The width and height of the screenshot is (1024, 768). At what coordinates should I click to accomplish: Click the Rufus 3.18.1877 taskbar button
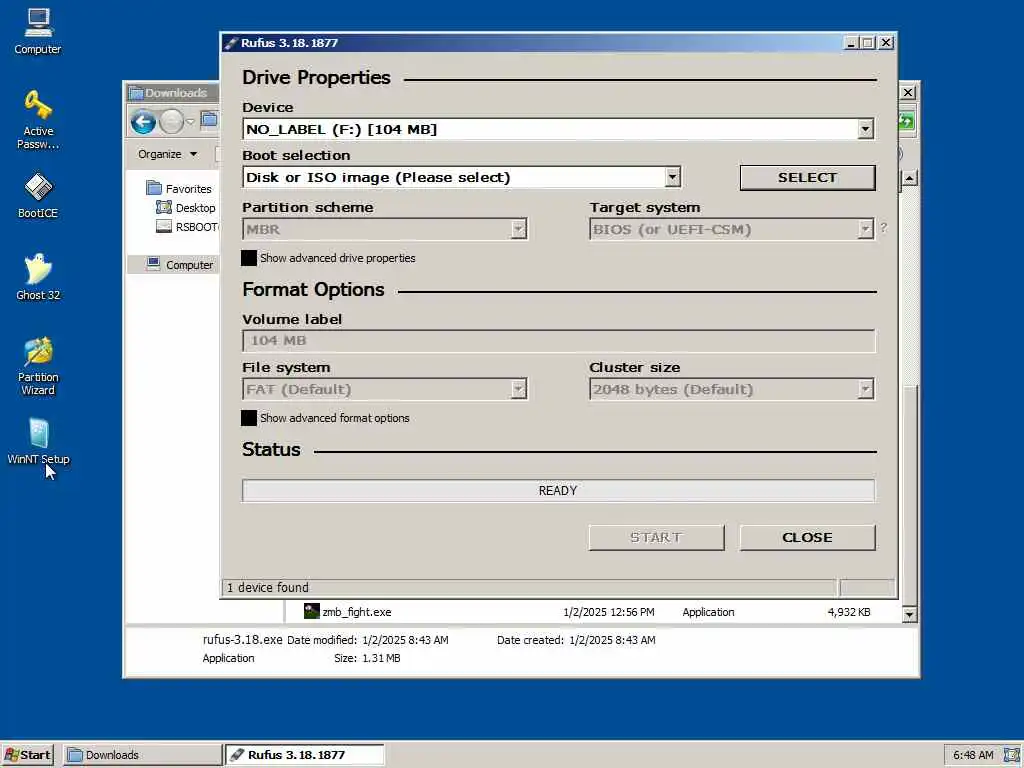pos(305,755)
